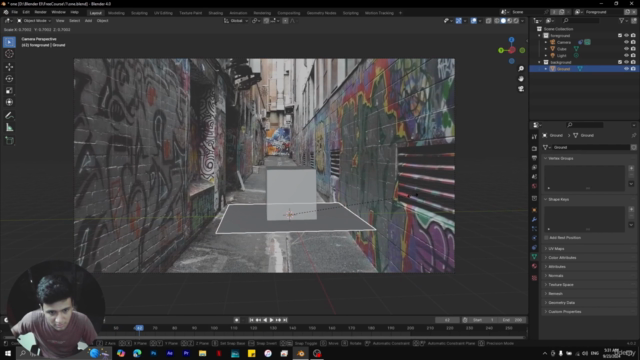Hide the Ground object in outliner
Viewport: 640px width, 360px height.
pyautogui.click(x=626, y=69)
